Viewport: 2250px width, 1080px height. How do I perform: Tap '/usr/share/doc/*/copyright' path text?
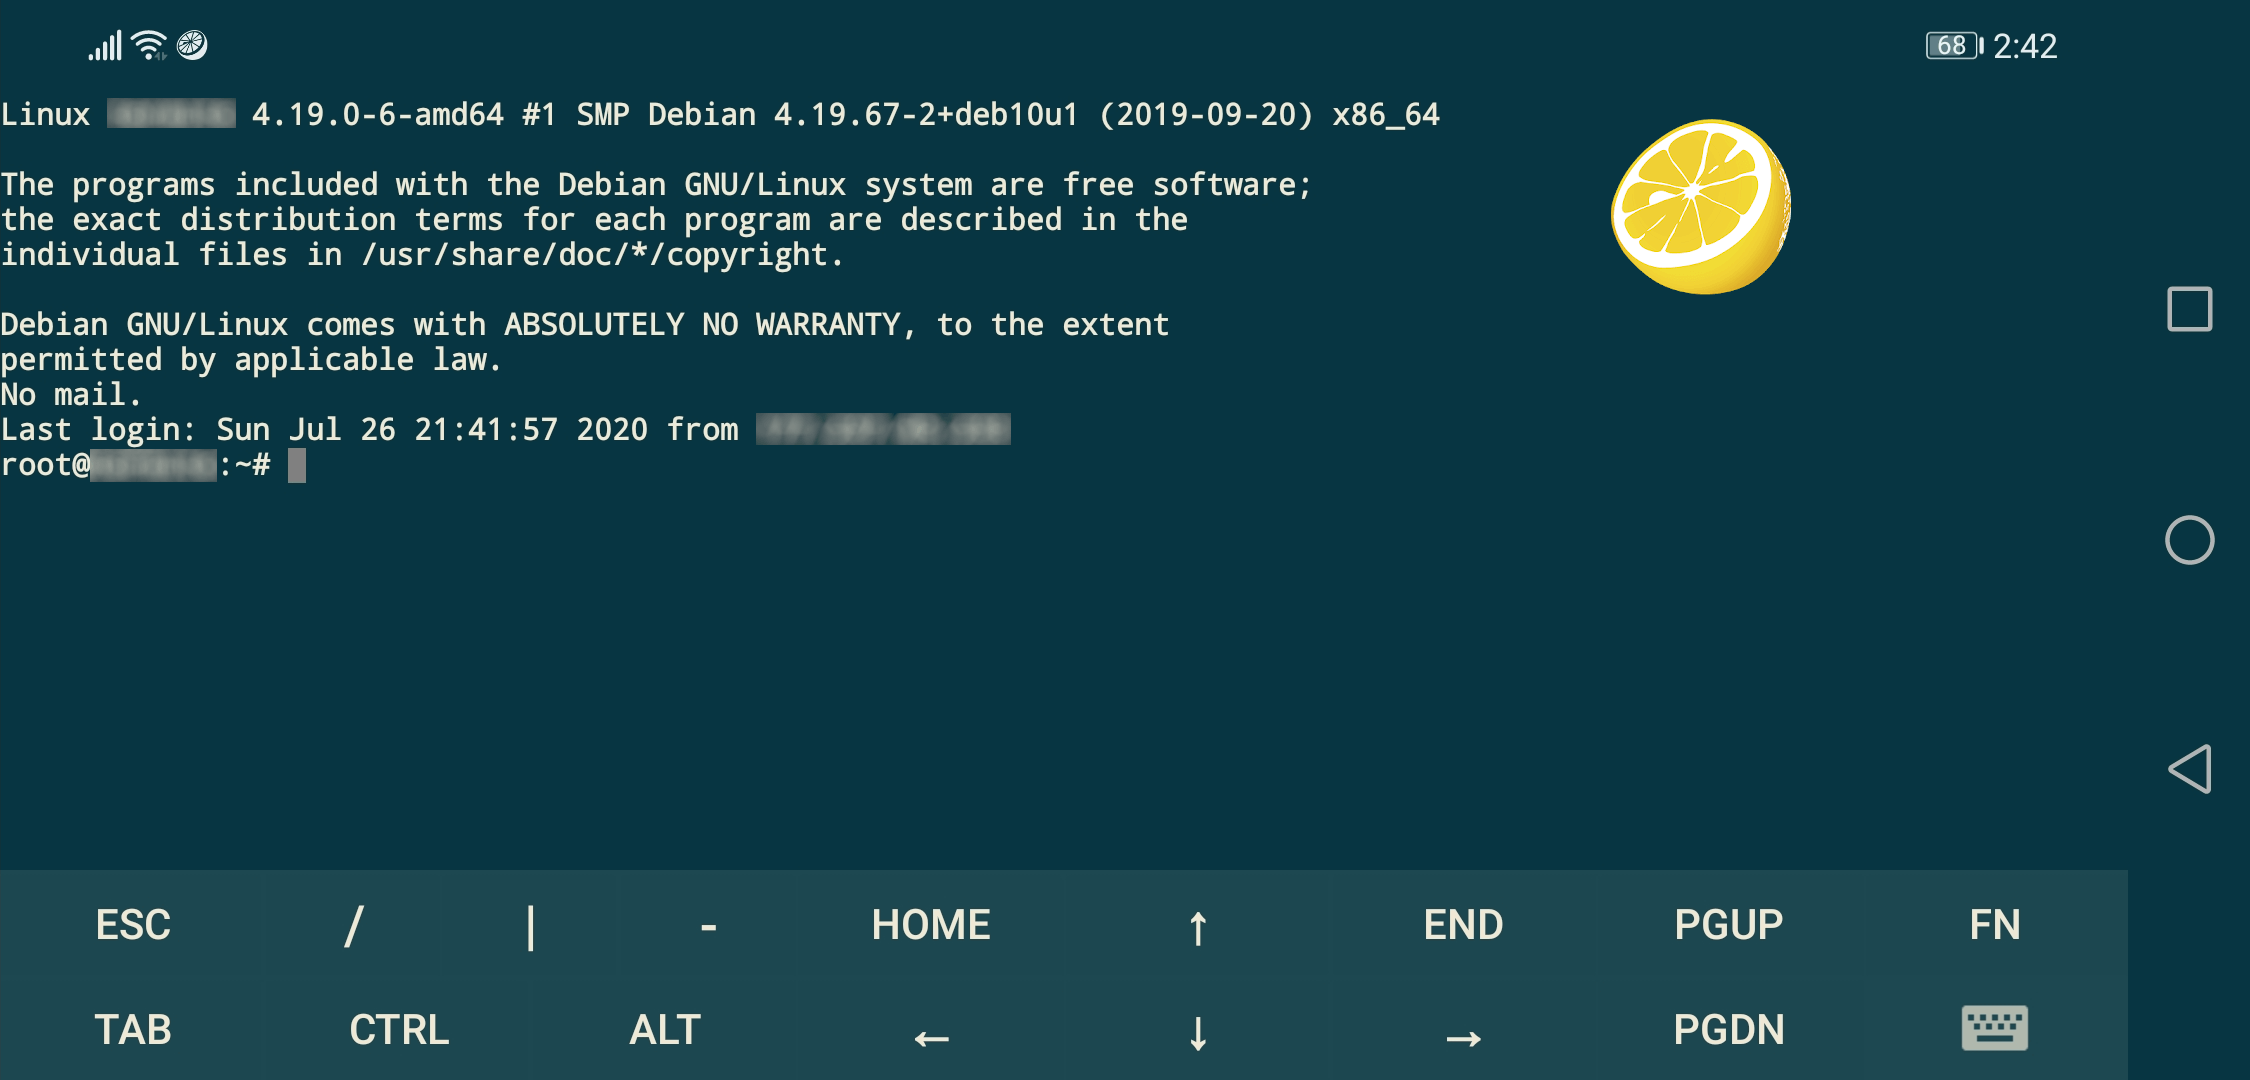click(595, 255)
